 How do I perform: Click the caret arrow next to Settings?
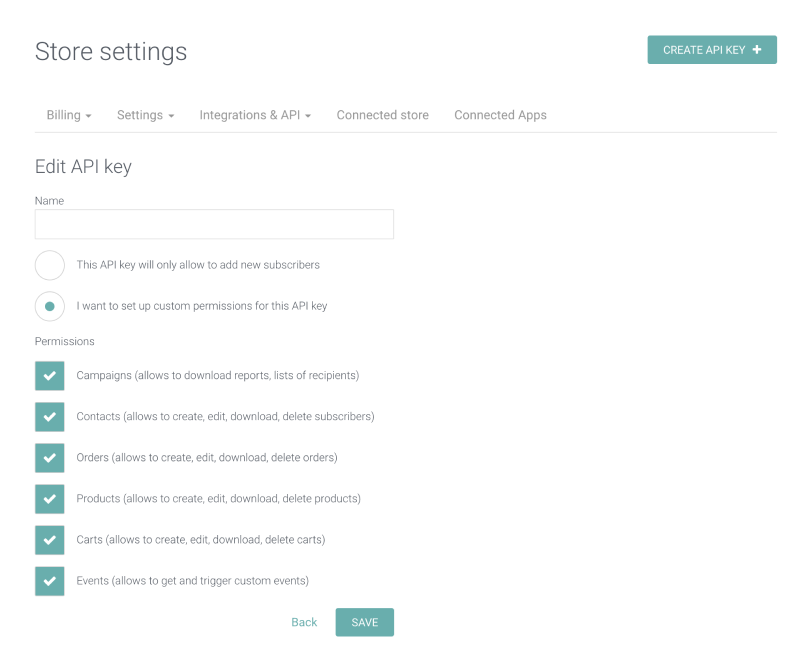point(172,115)
